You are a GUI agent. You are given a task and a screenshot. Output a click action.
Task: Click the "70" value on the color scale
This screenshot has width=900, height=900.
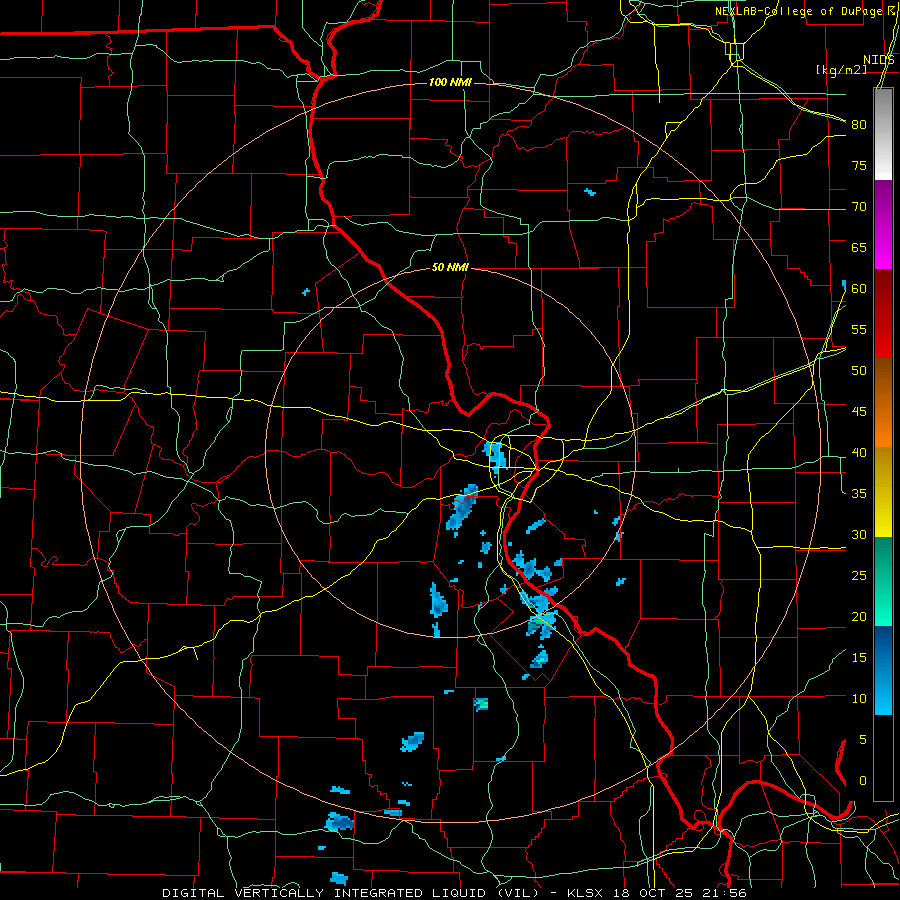(859, 207)
